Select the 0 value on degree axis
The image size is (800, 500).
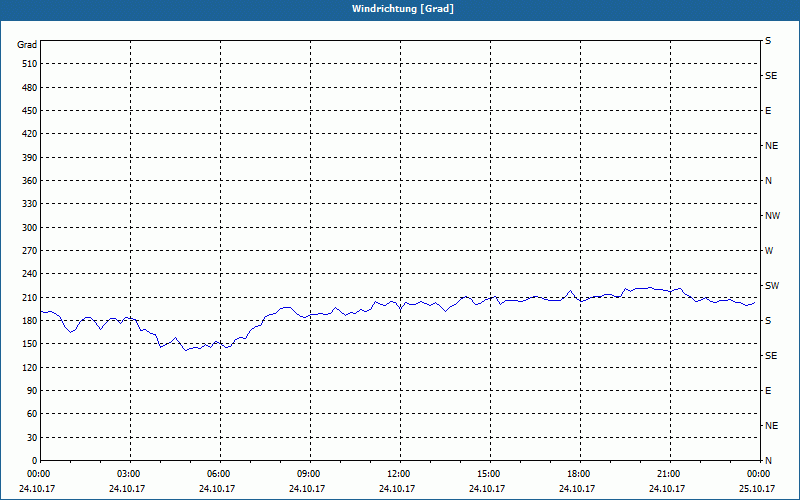point(35,461)
